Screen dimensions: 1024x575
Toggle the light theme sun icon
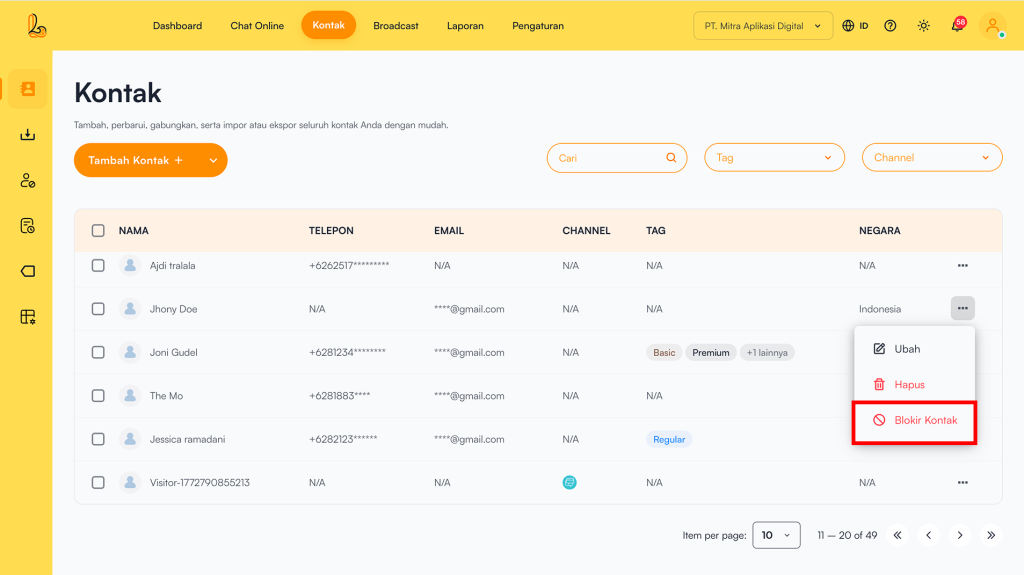923,26
